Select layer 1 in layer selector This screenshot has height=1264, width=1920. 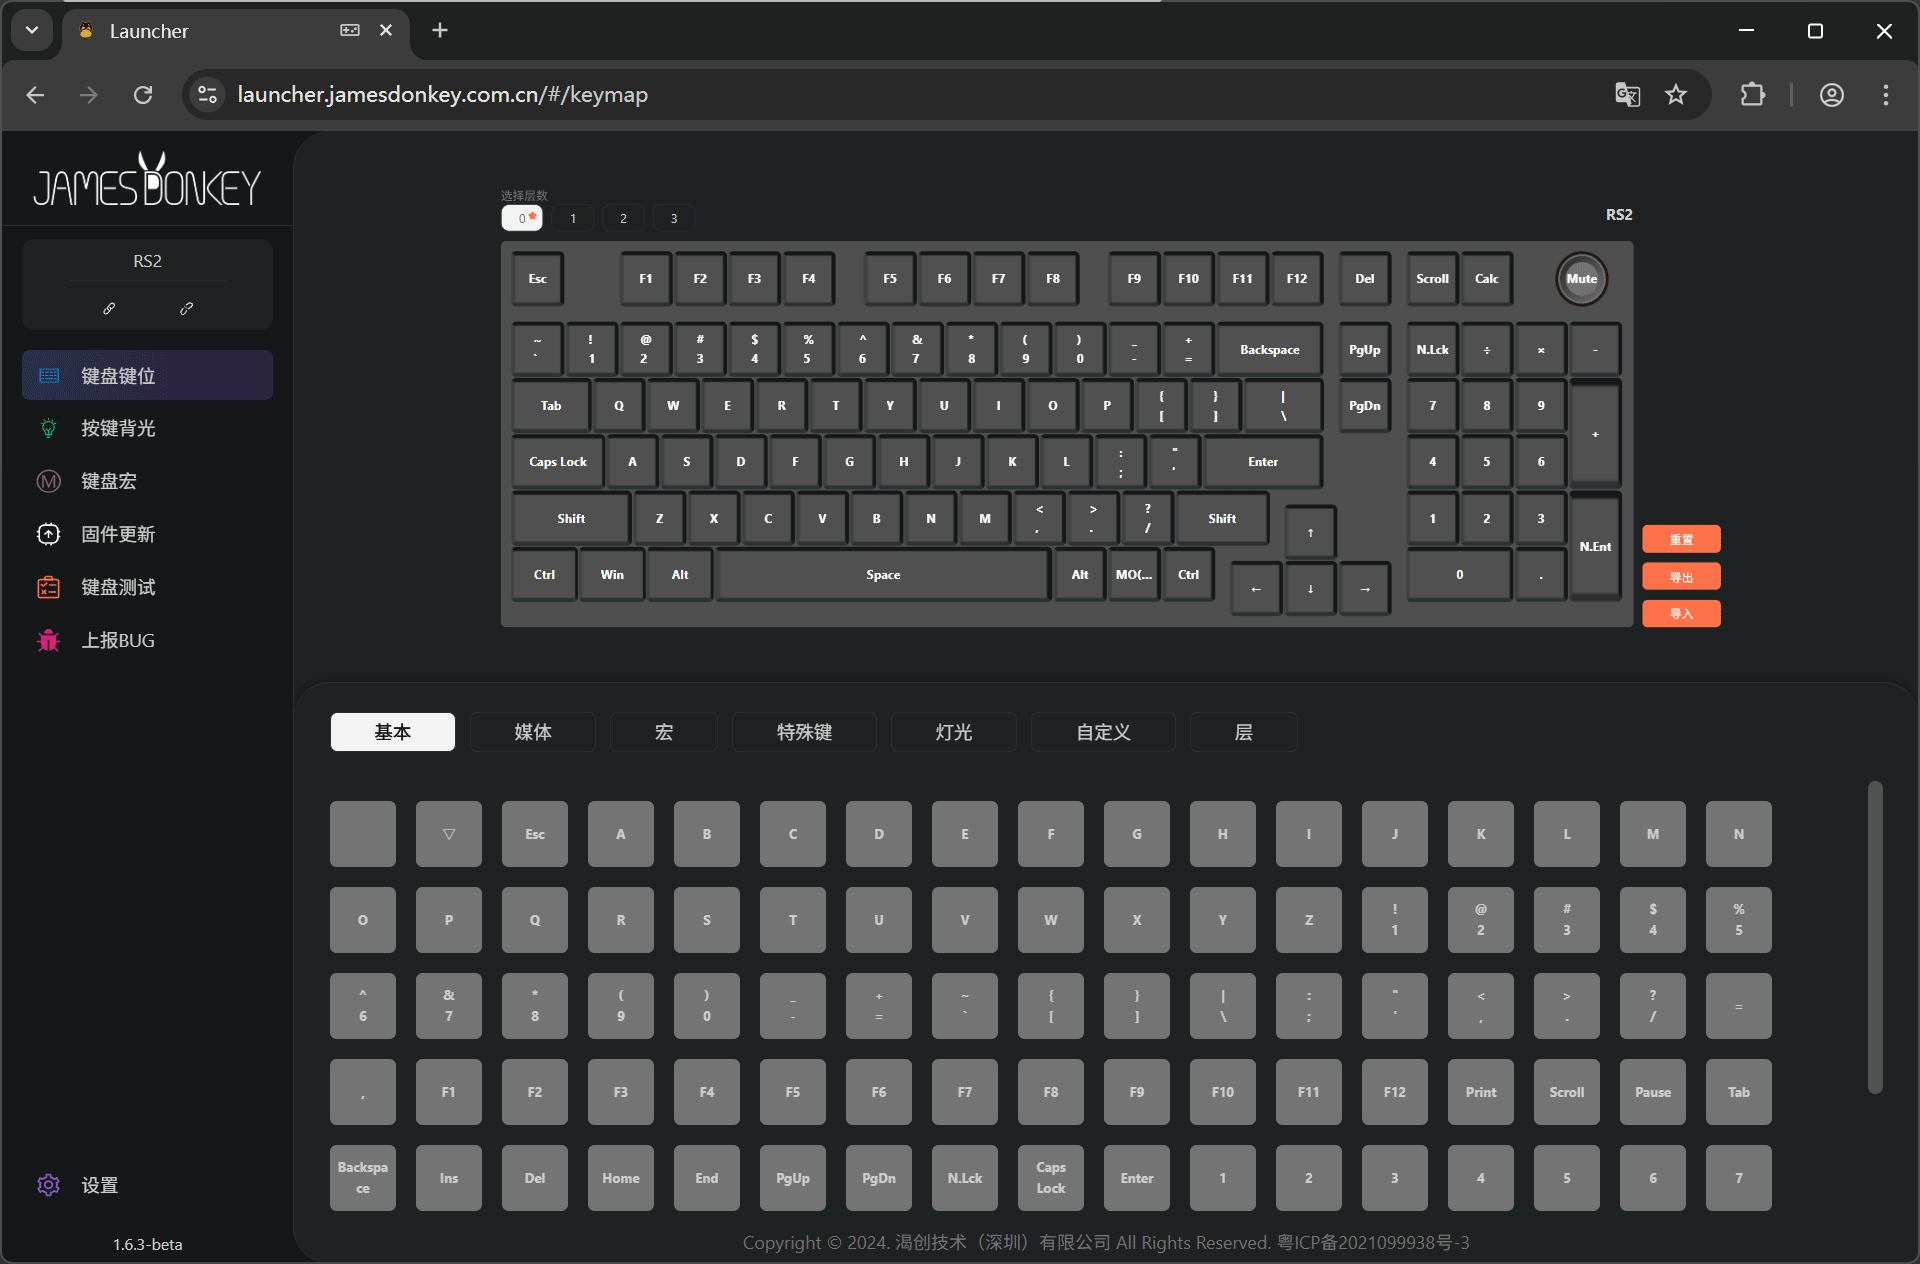point(573,218)
